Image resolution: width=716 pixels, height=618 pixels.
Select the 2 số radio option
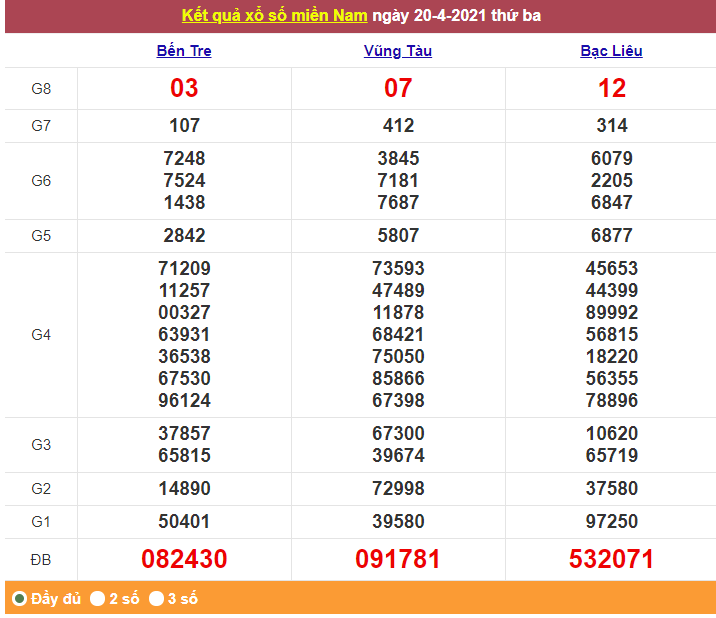(97, 598)
